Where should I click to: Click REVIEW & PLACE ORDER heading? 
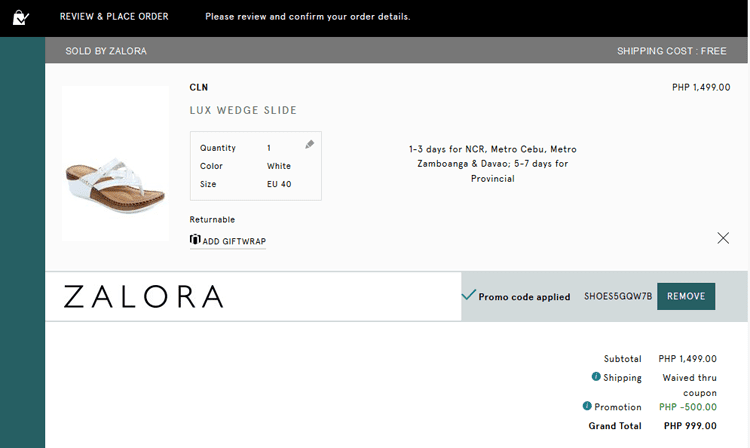point(114,17)
